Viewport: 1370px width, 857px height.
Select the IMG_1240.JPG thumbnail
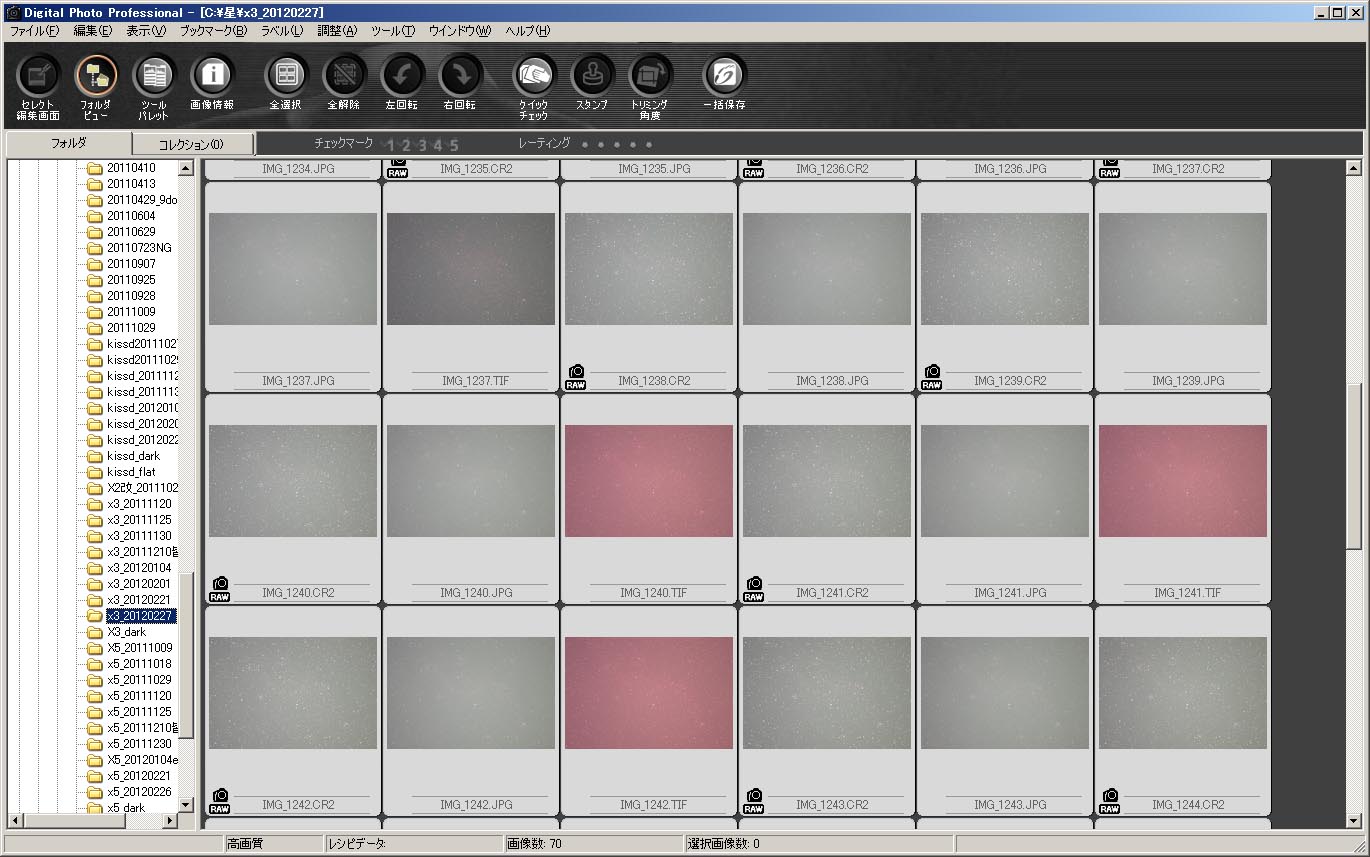[x=471, y=481]
